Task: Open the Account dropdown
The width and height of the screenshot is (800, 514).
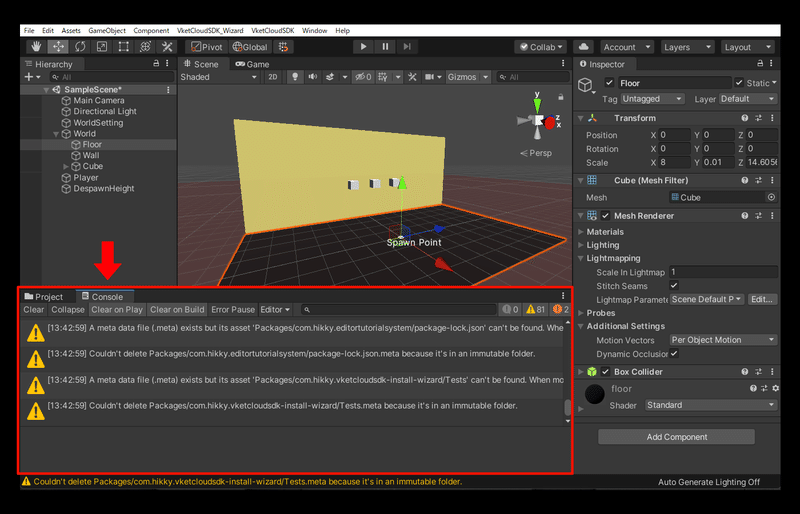Action: pos(627,47)
